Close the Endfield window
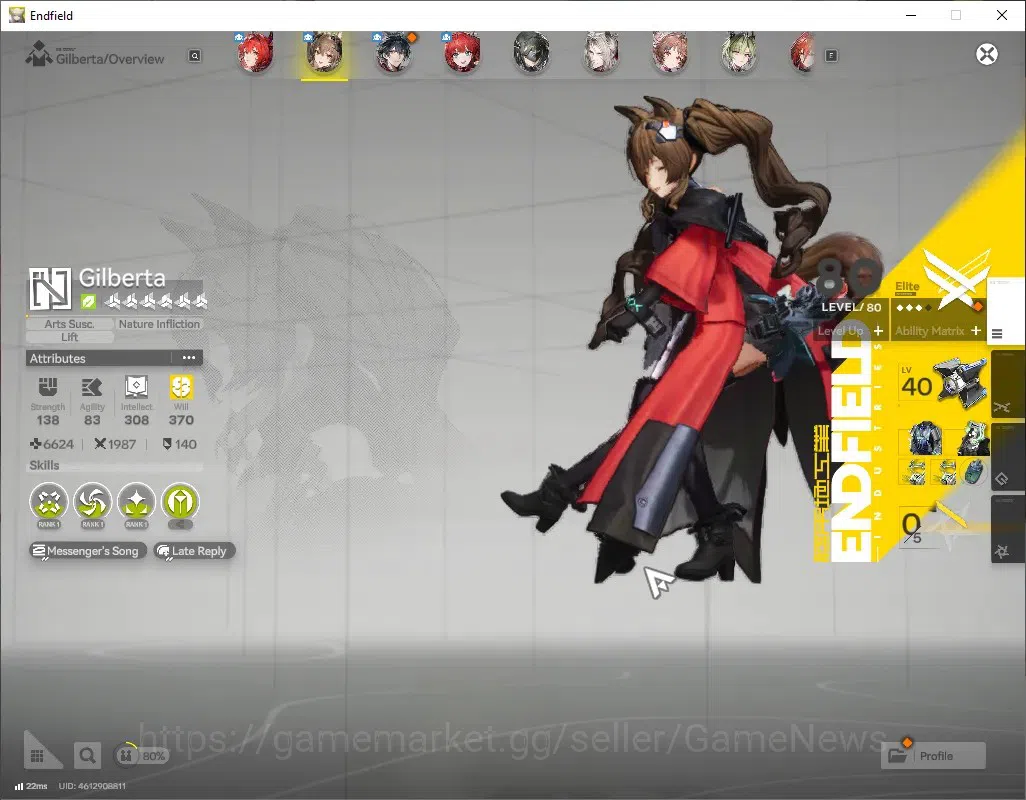 click(x=1002, y=15)
